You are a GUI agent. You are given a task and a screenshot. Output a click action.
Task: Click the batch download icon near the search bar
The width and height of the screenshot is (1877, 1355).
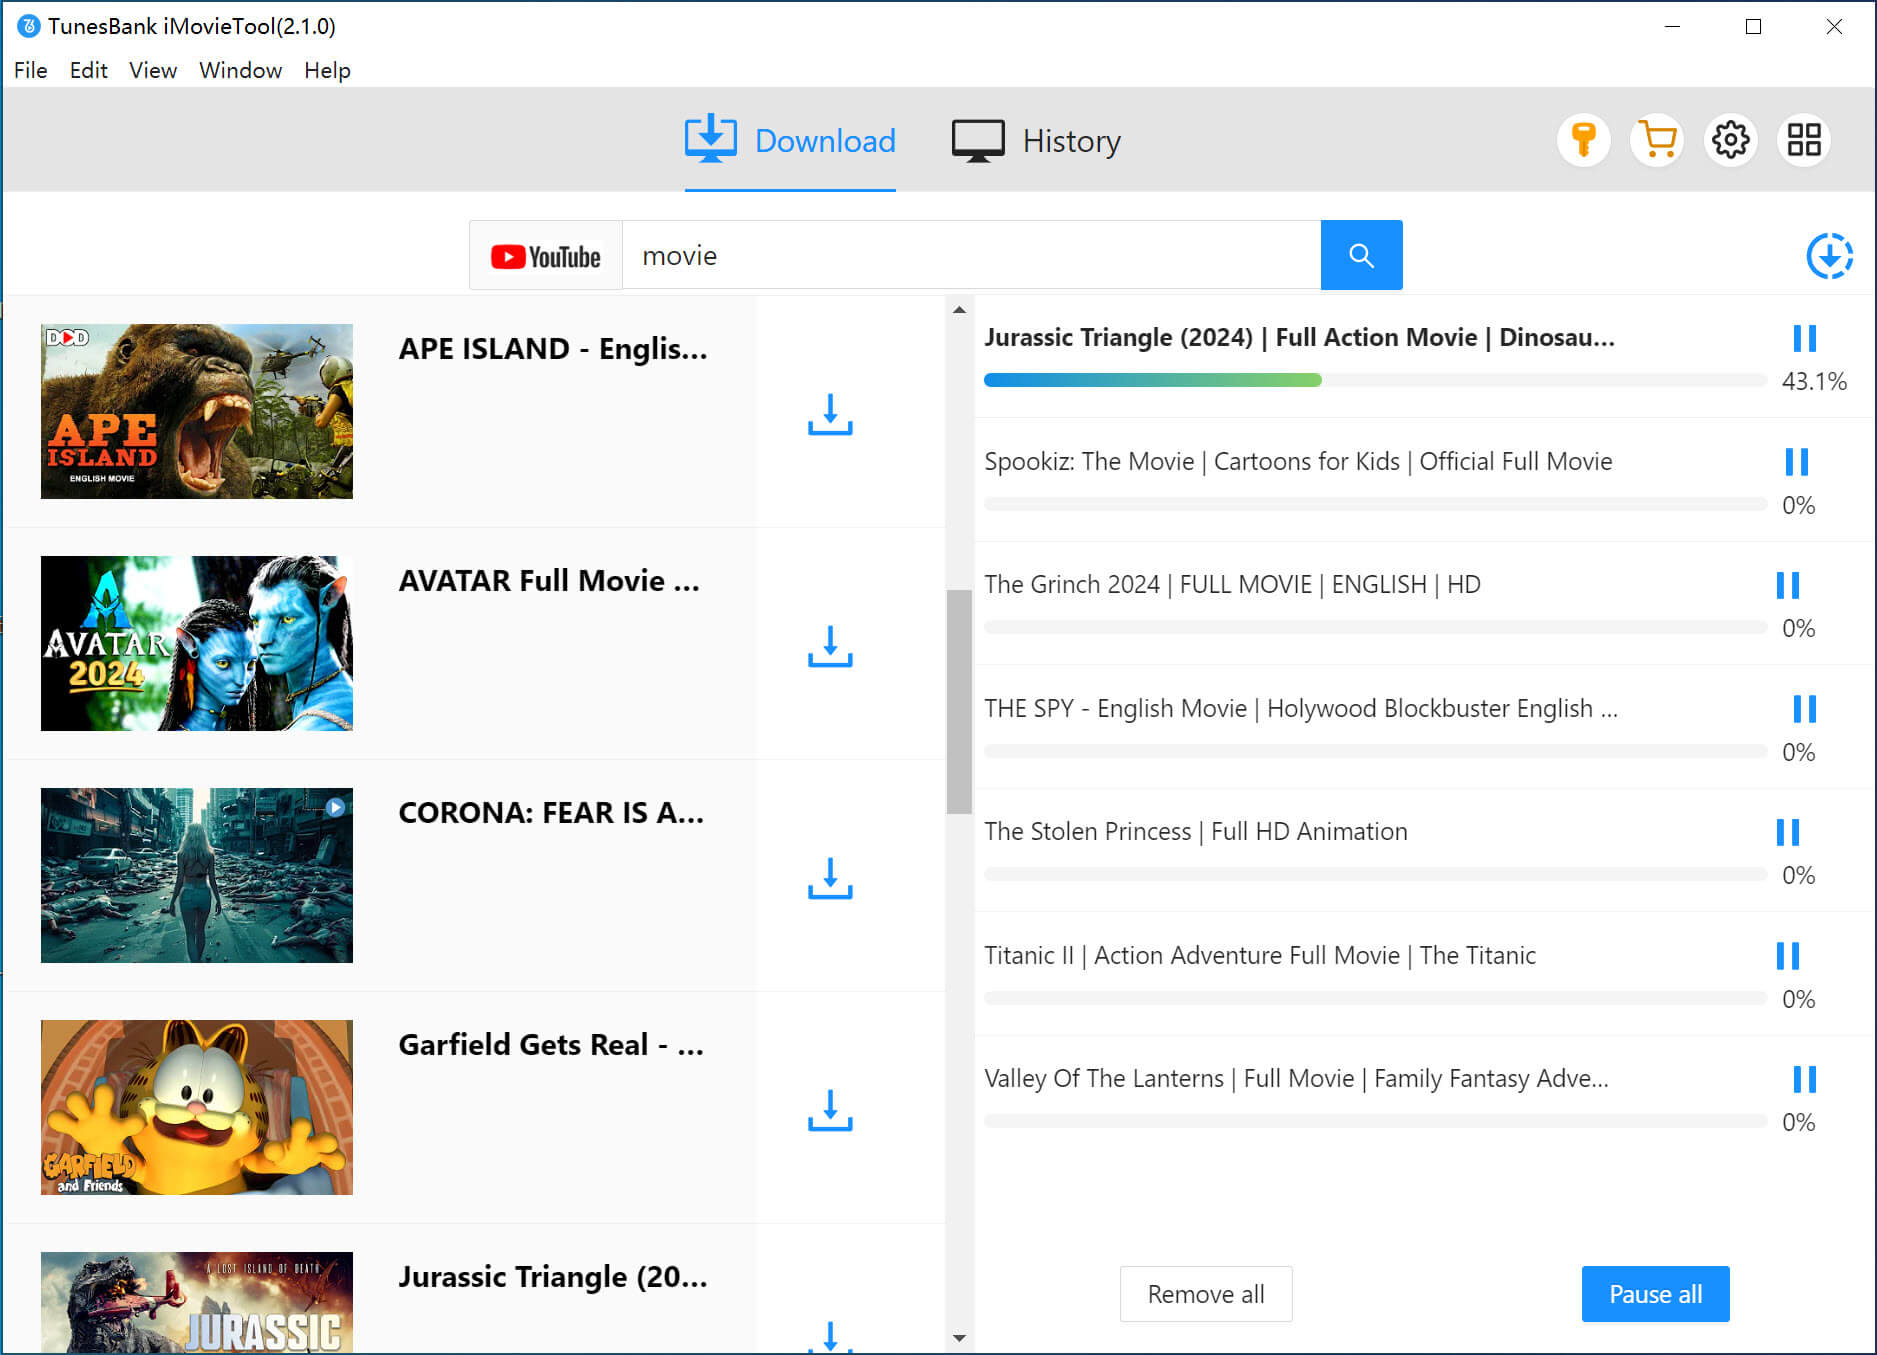1830,255
